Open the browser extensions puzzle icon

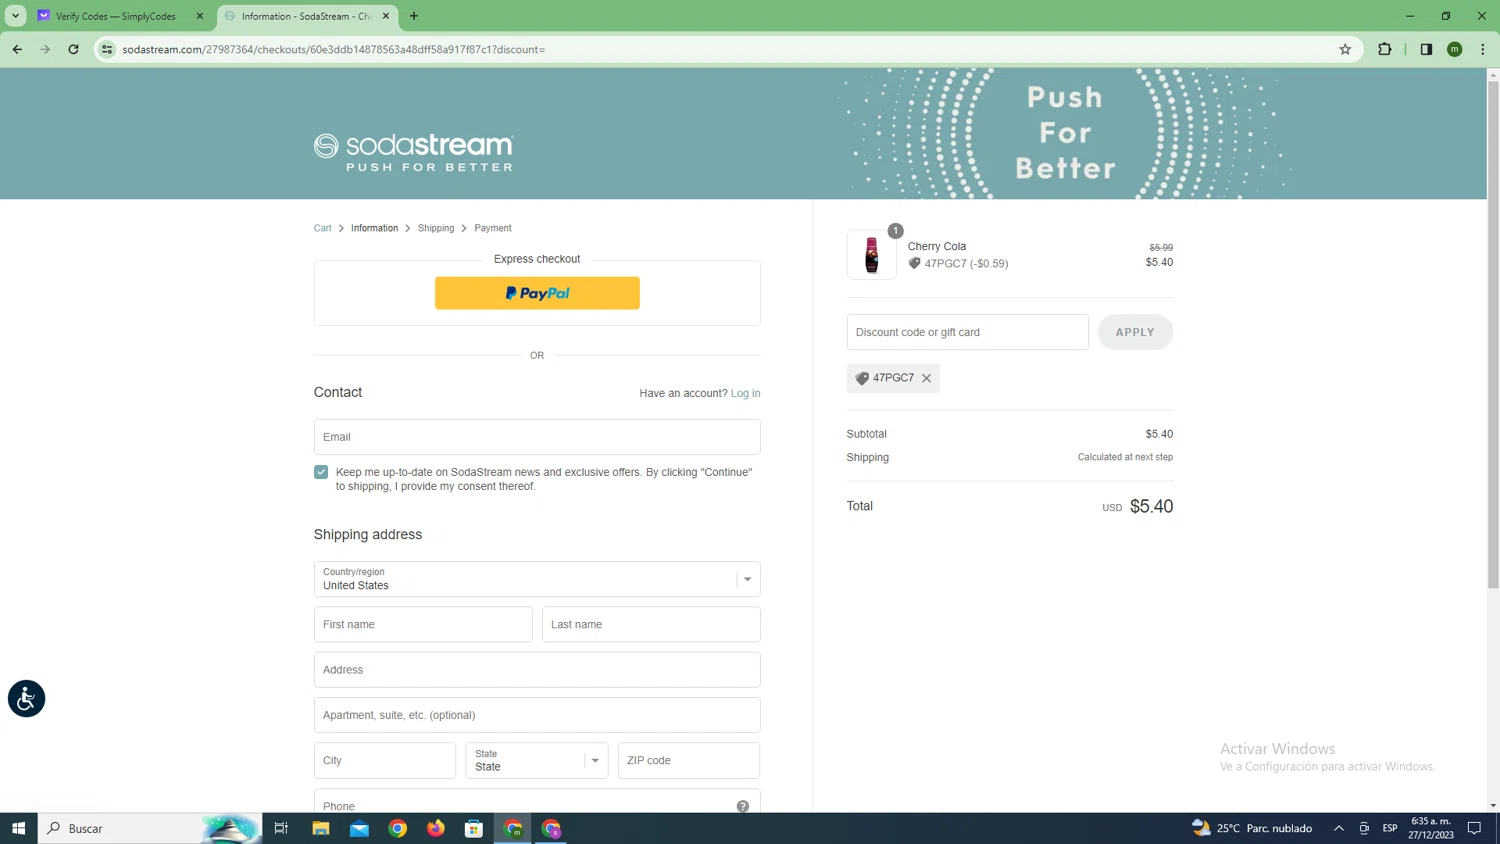(1385, 49)
